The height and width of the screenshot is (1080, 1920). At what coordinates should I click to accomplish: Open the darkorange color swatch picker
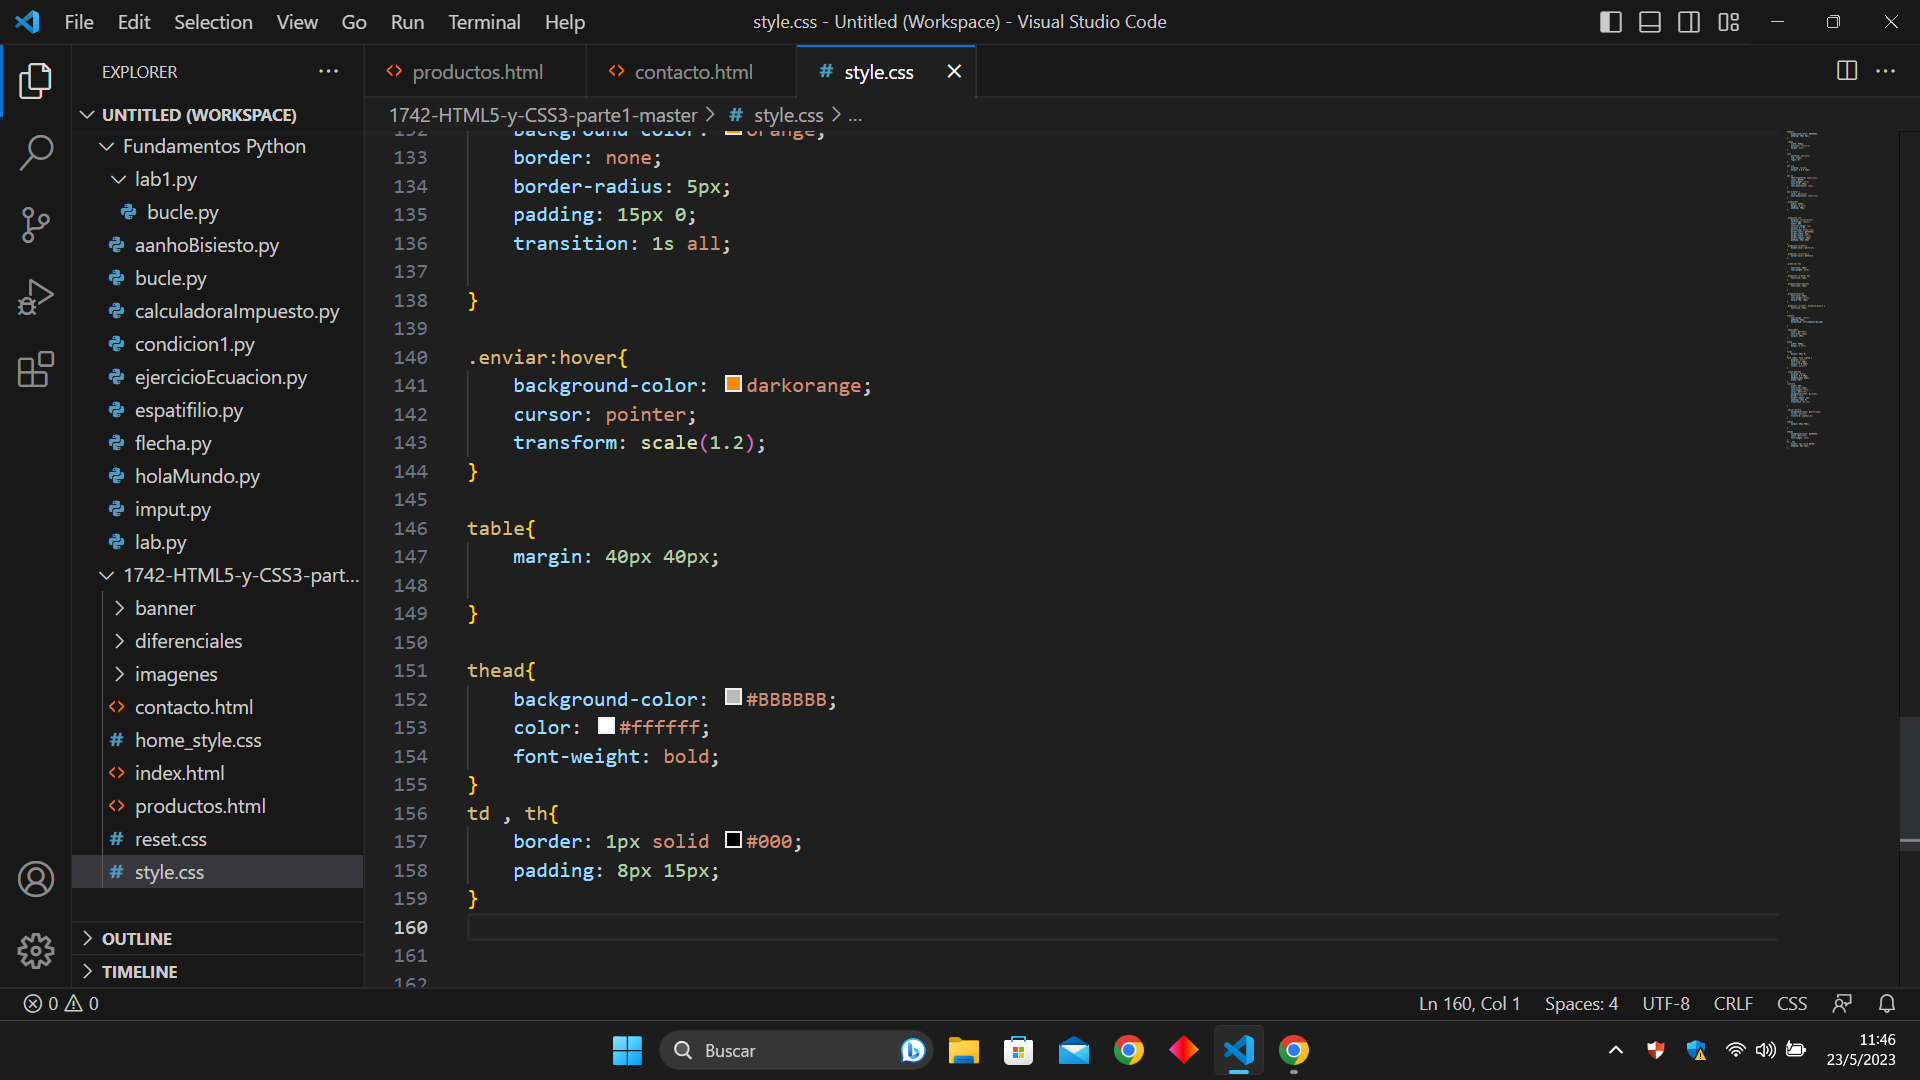733,384
